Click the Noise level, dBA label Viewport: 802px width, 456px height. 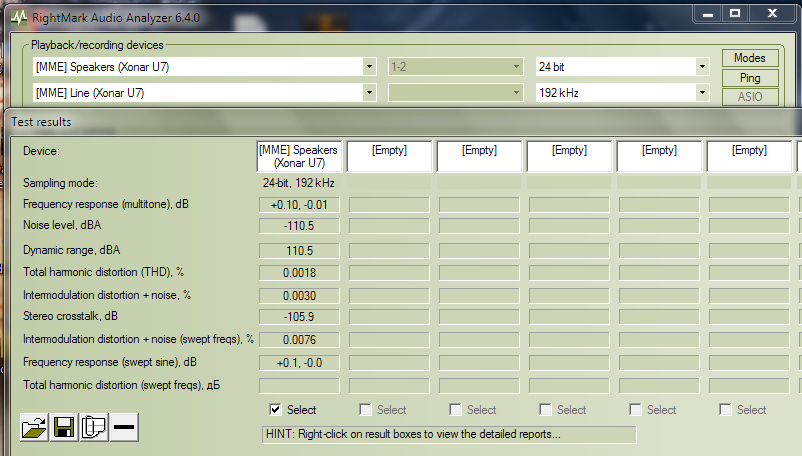click(x=62, y=225)
